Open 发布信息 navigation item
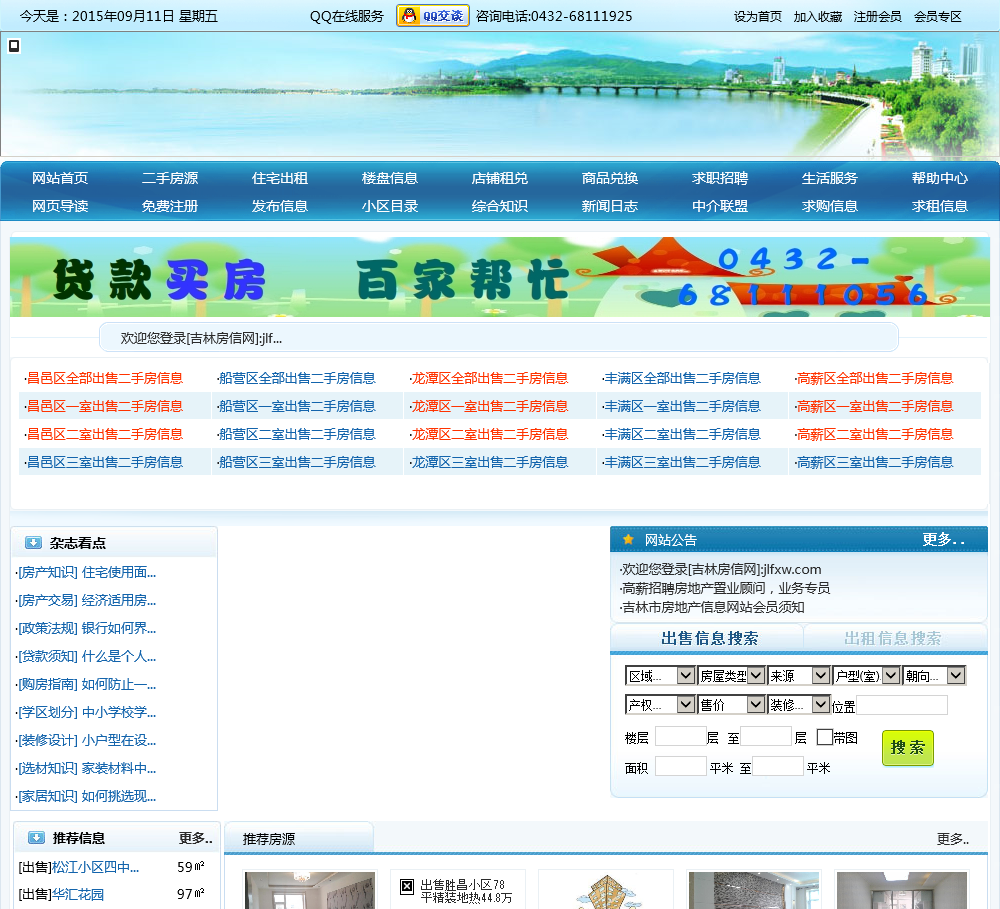 coord(279,206)
